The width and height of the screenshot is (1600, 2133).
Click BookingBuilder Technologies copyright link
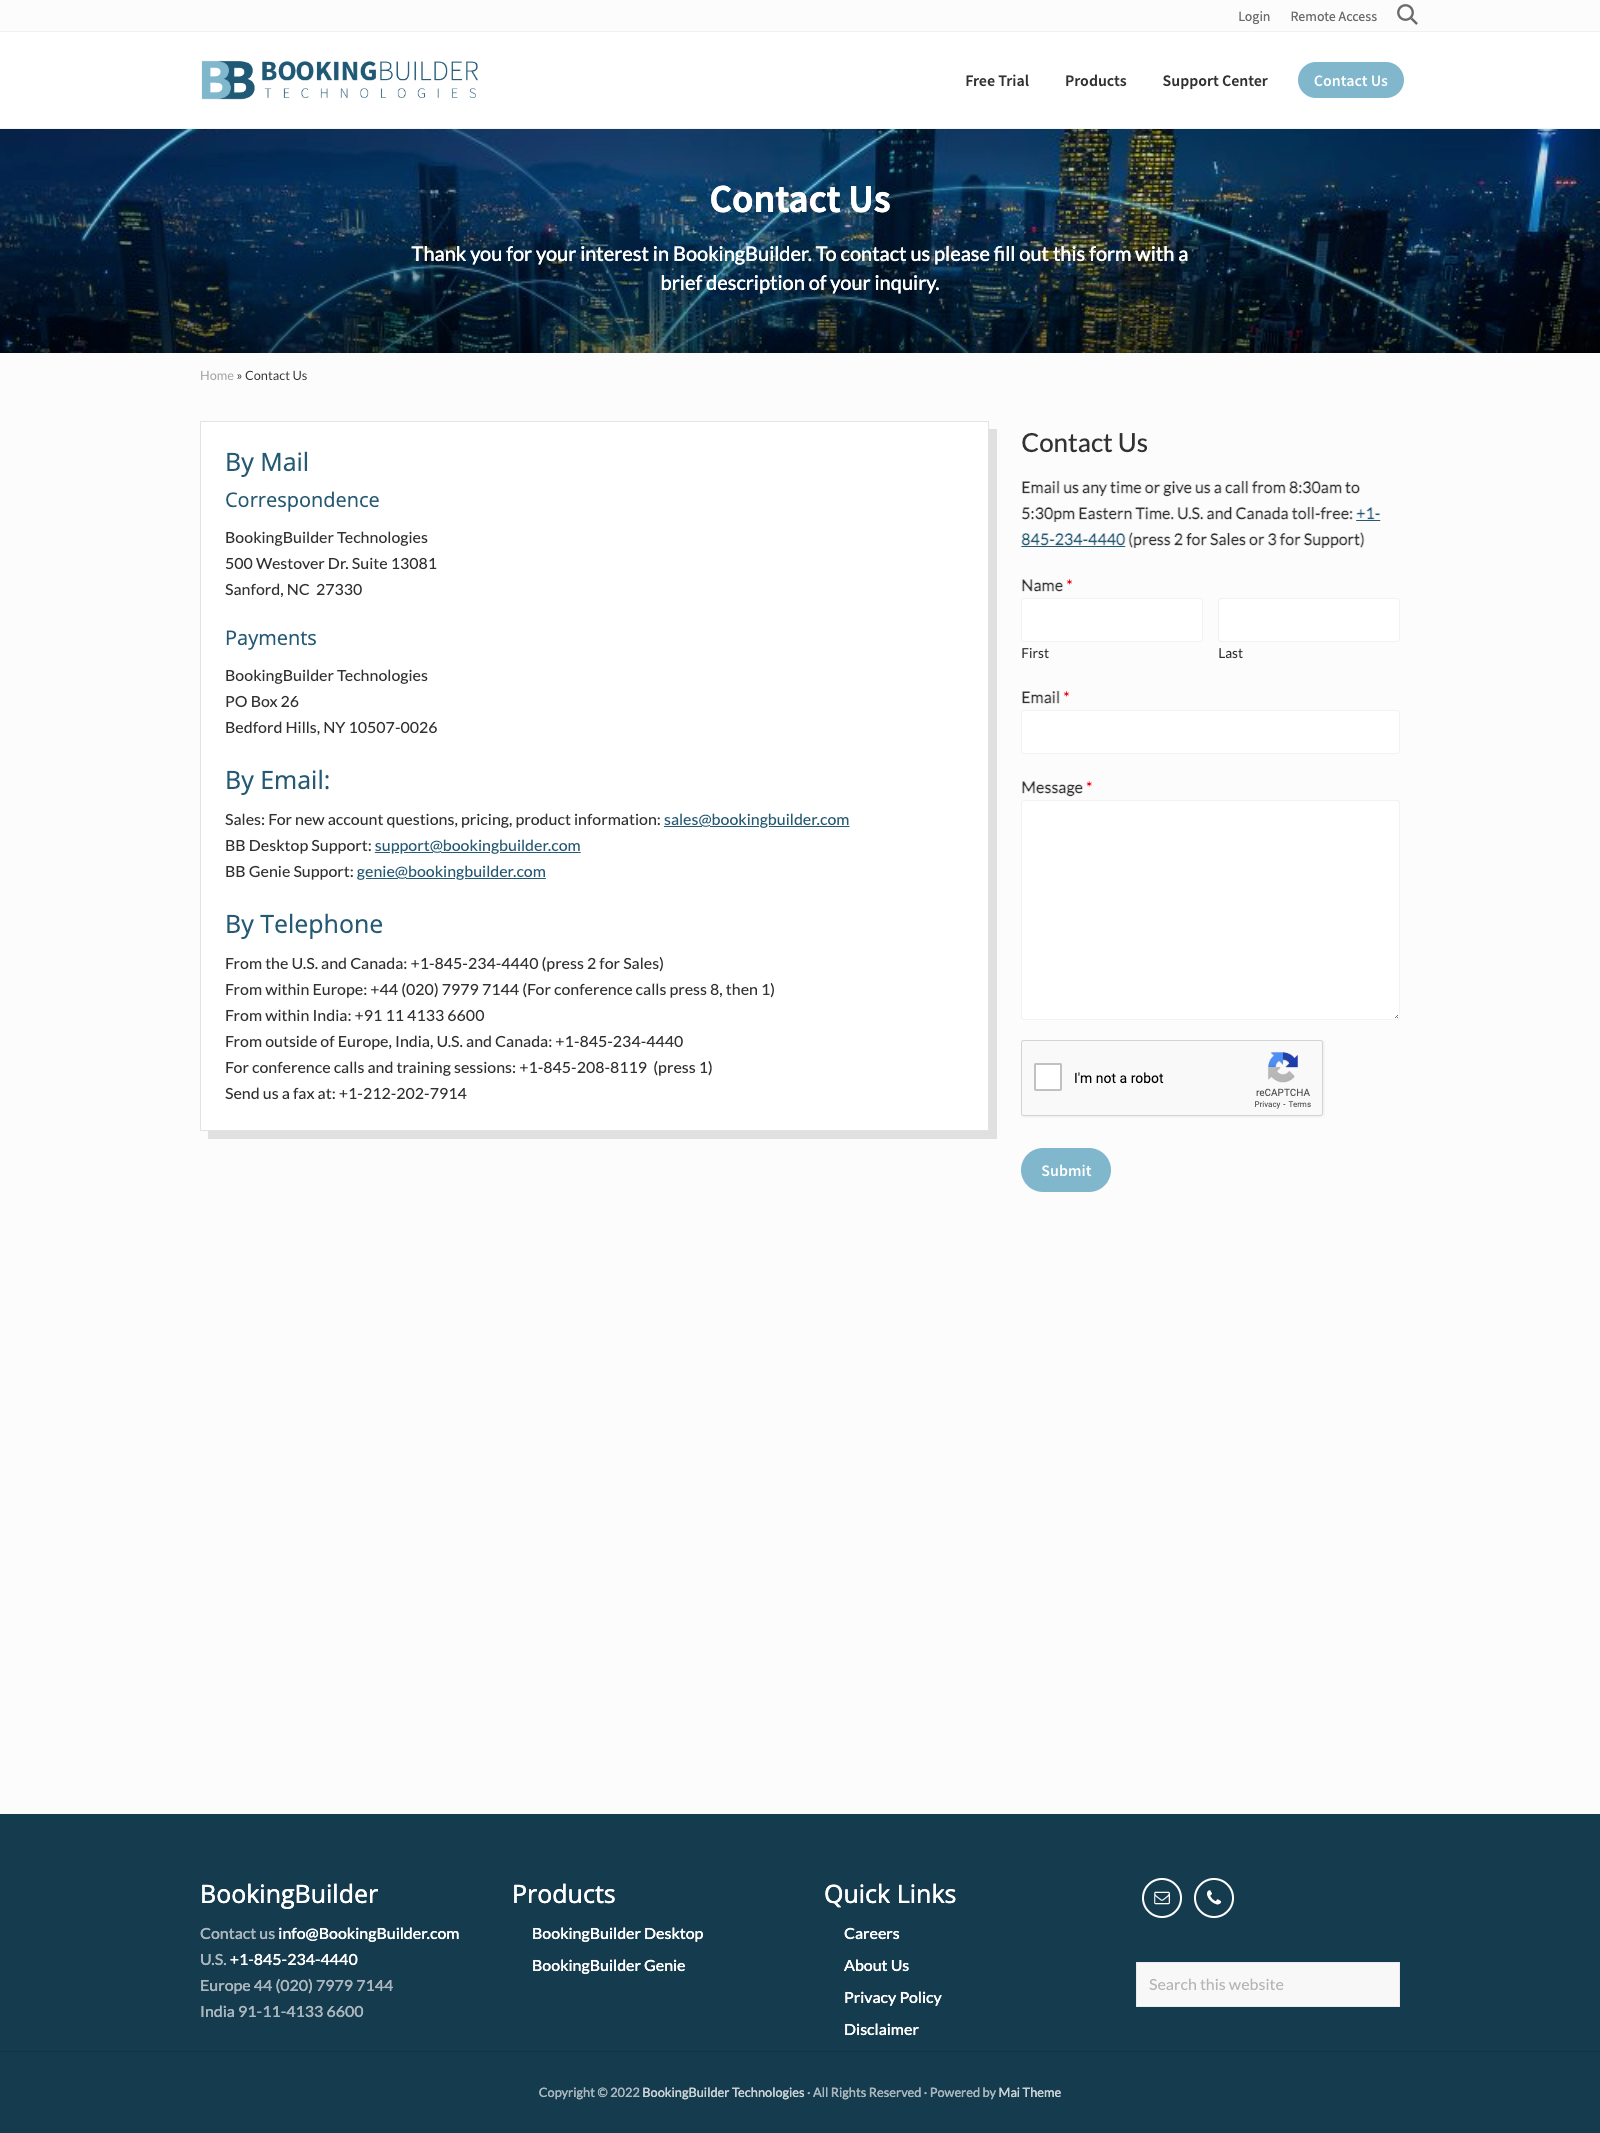pos(723,2092)
